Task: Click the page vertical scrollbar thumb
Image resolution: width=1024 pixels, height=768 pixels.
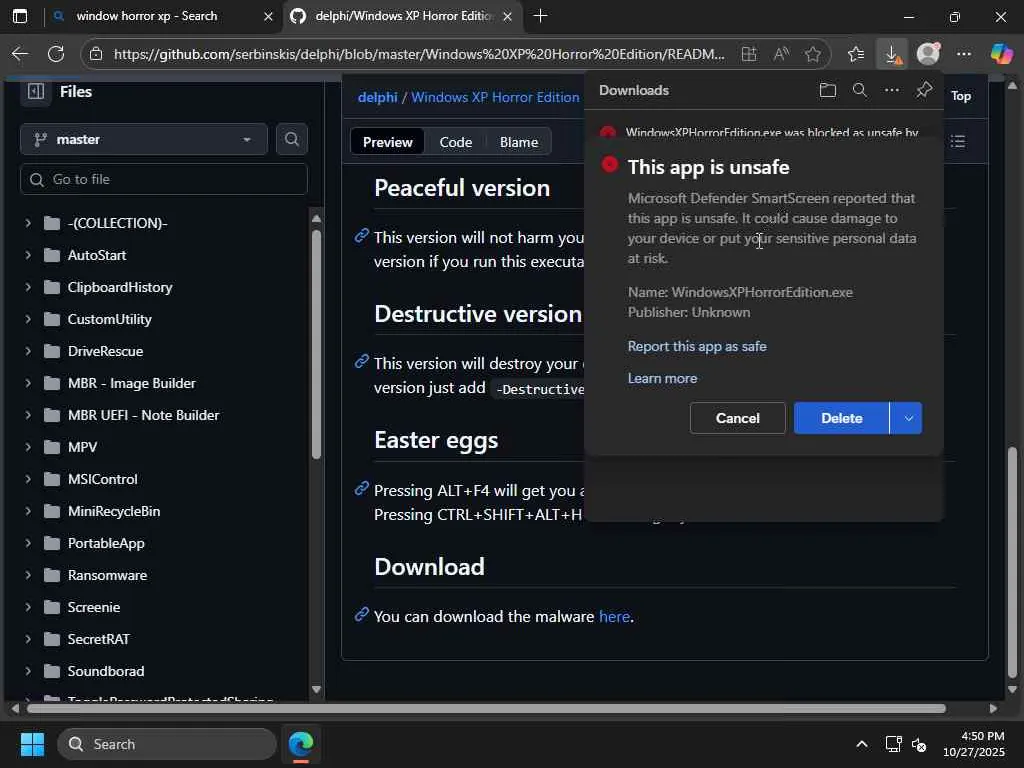Action: click(x=1012, y=562)
